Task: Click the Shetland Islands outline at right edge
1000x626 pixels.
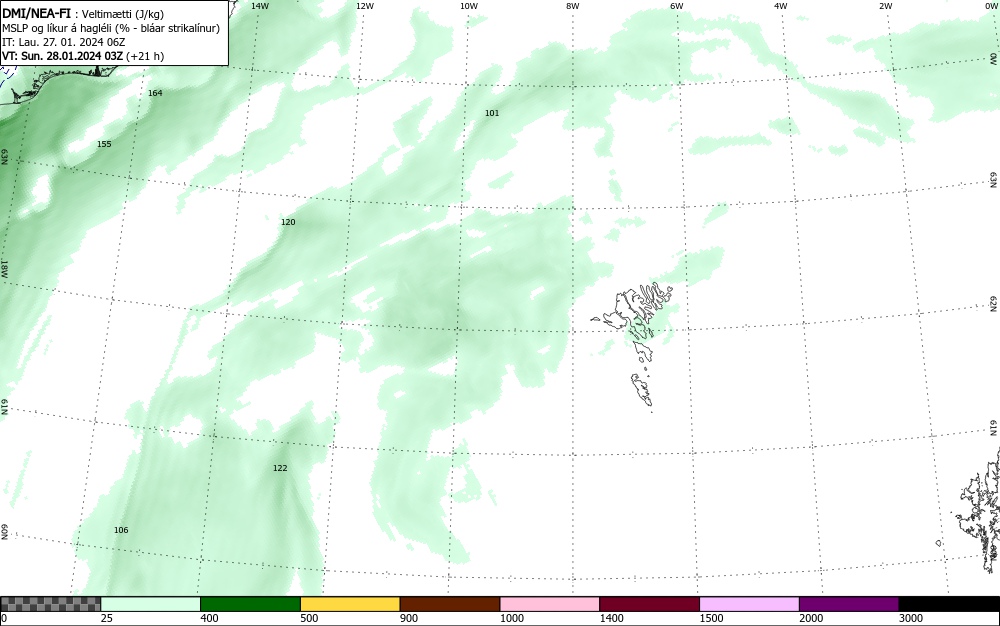Action: point(979,513)
